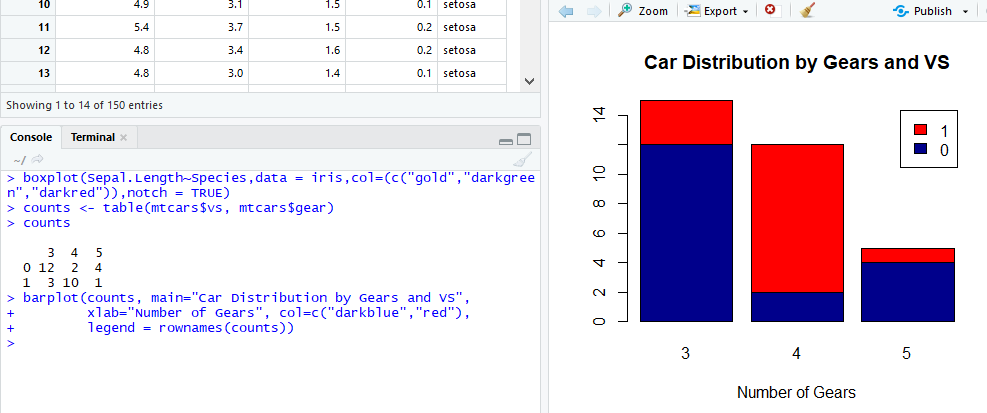Close the Terminal tab
This screenshot has height=413, width=987.
[x=123, y=137]
